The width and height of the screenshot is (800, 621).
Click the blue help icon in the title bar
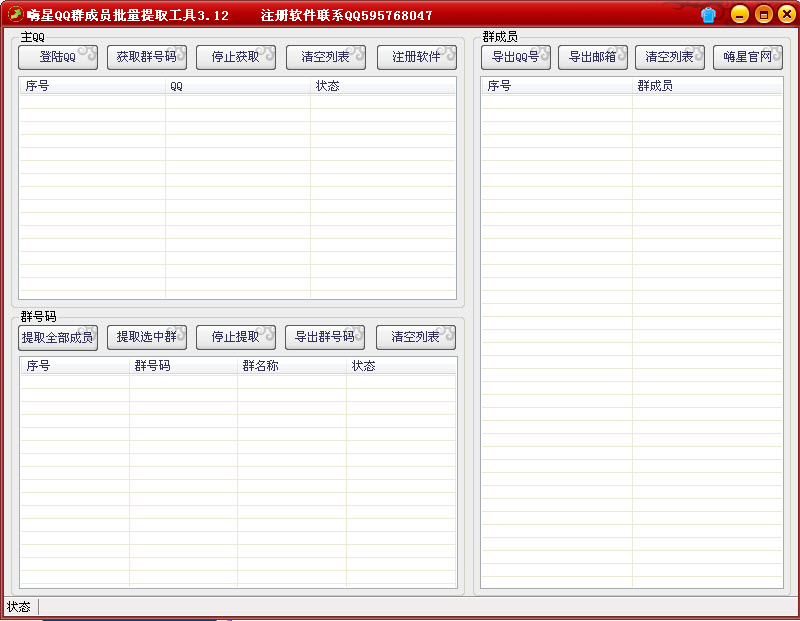[708, 14]
